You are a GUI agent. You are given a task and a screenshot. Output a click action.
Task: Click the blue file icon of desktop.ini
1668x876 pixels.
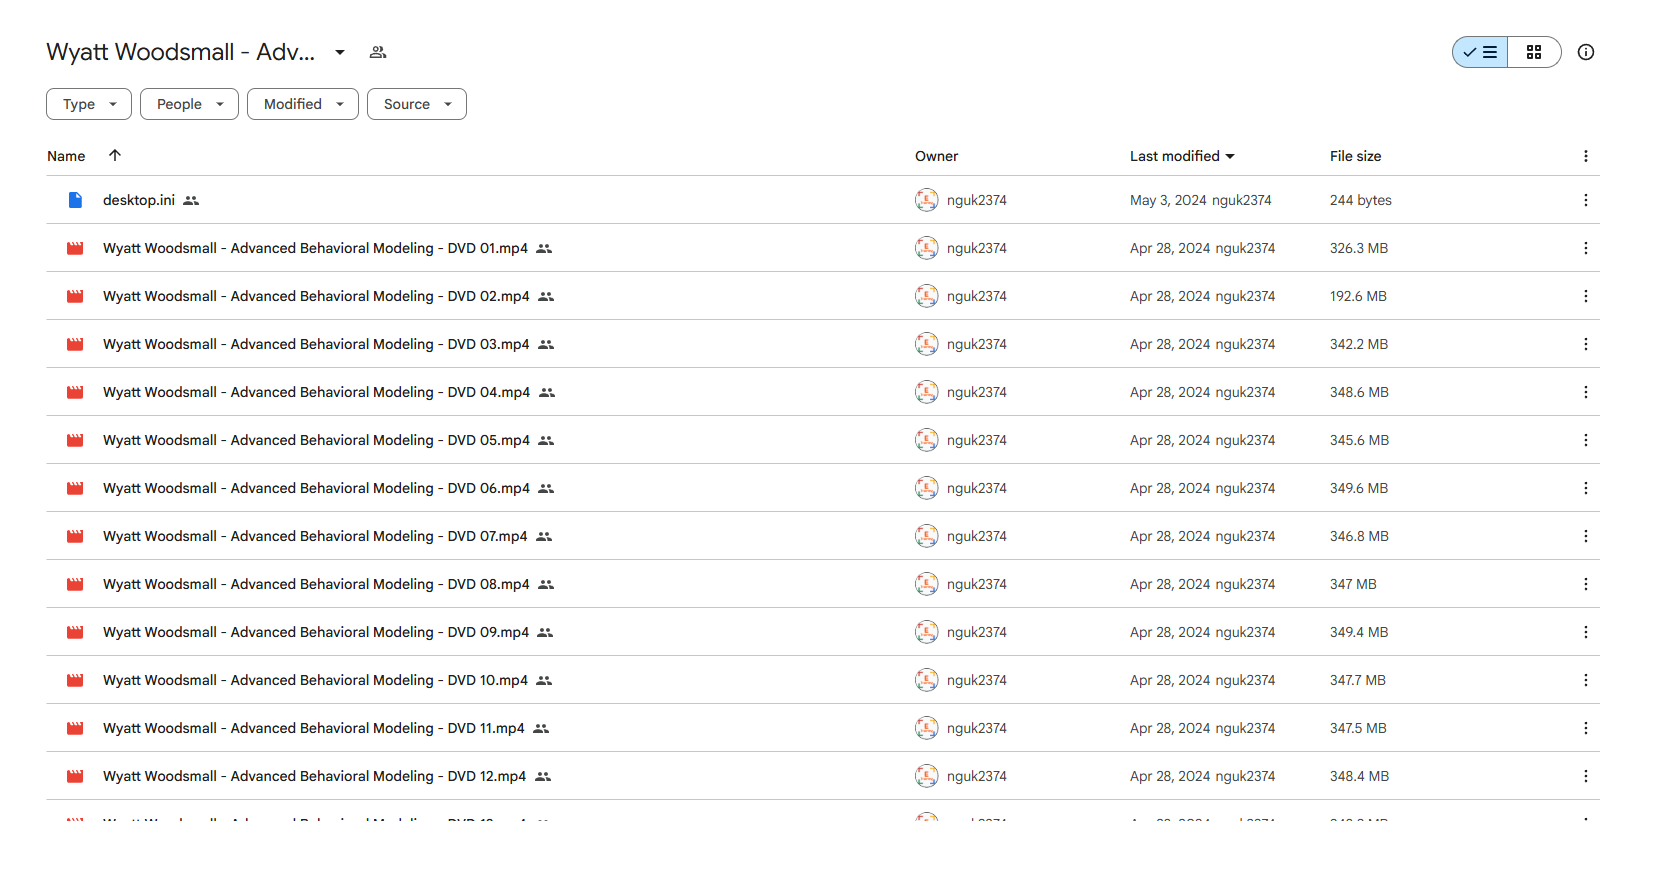[75, 200]
